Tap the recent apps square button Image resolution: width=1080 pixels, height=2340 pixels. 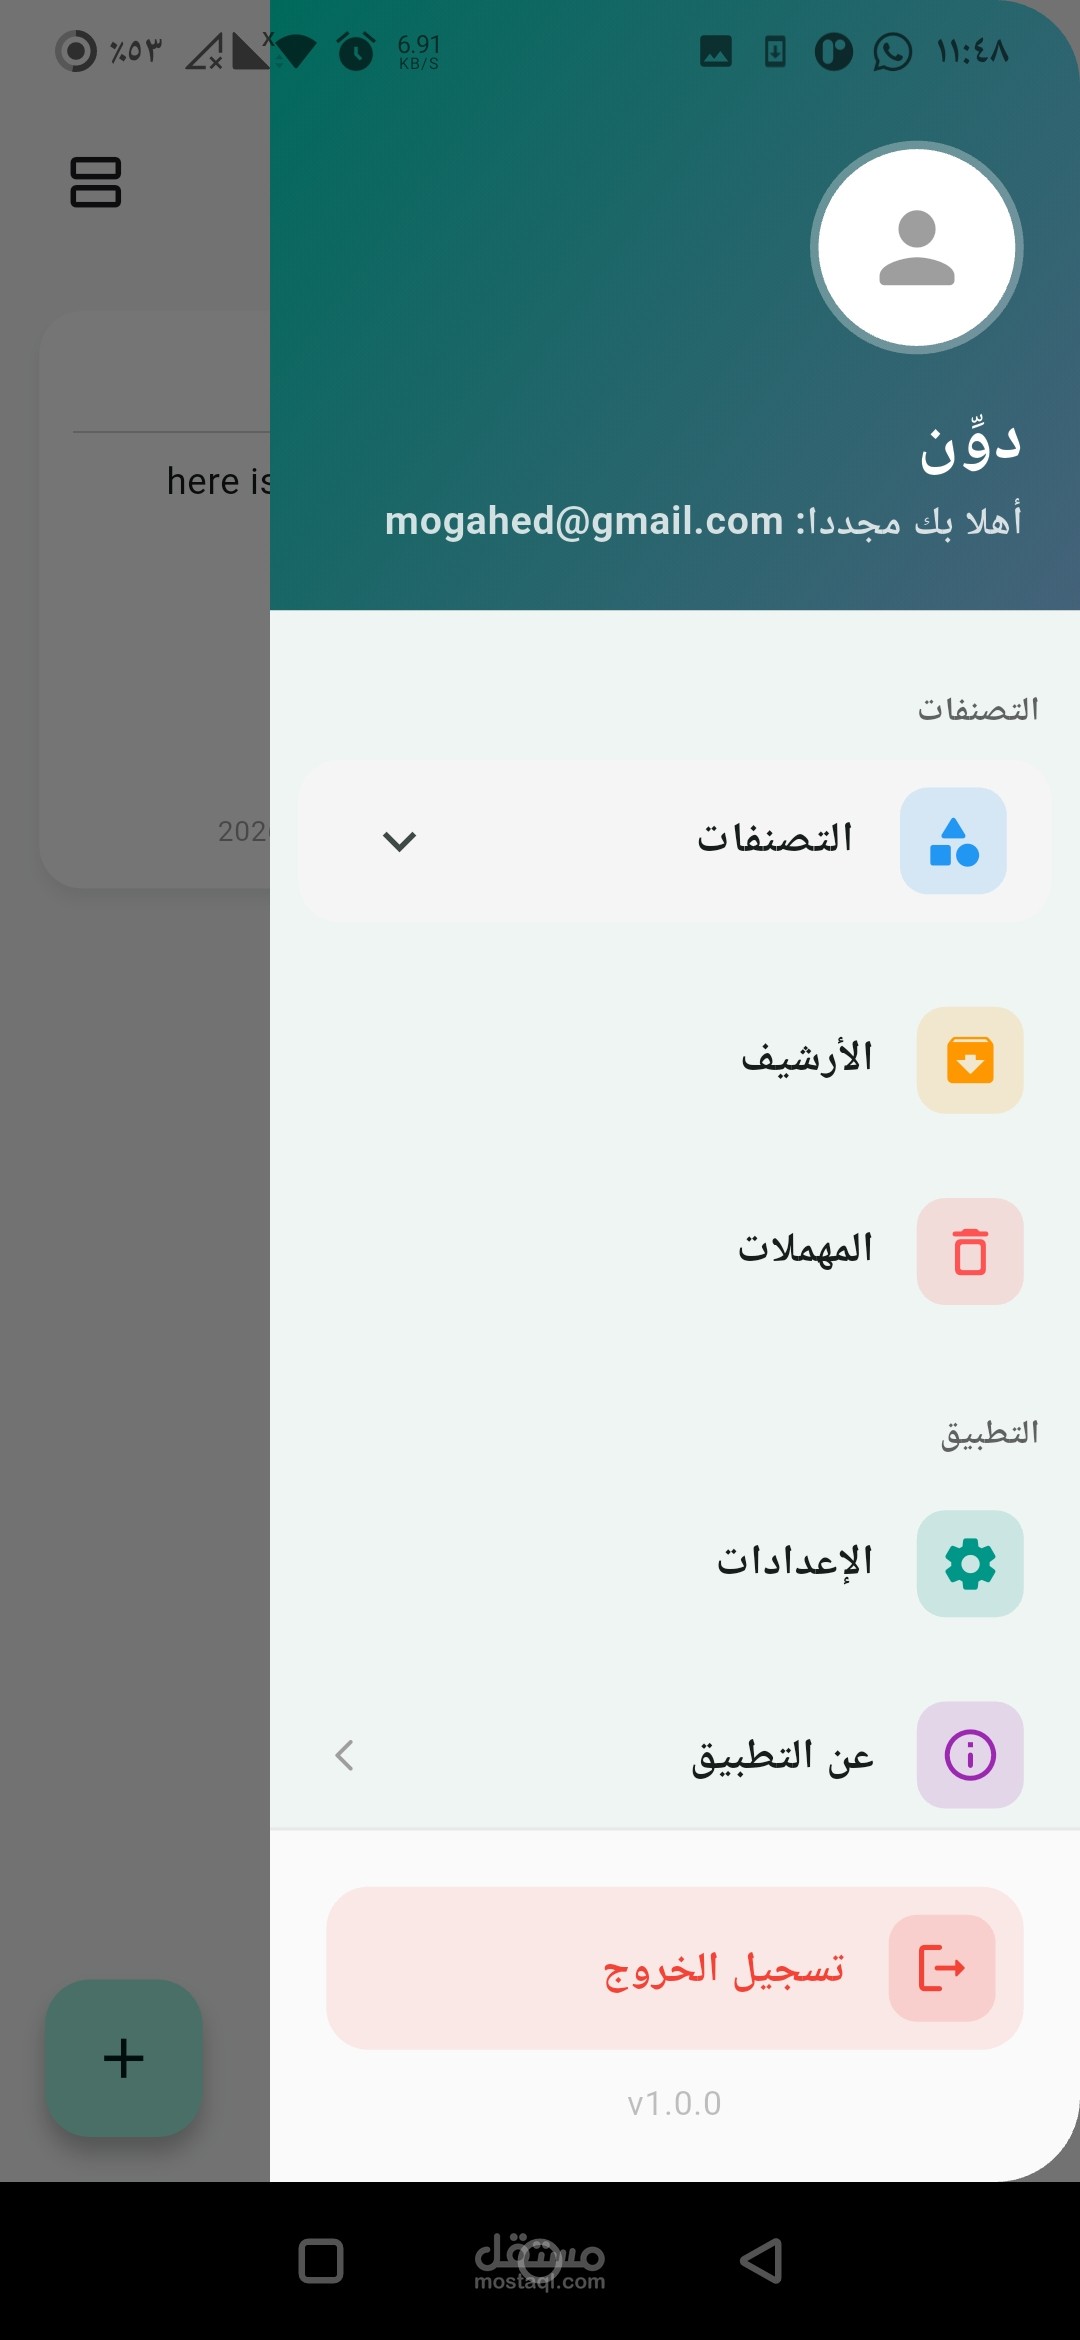(321, 2261)
